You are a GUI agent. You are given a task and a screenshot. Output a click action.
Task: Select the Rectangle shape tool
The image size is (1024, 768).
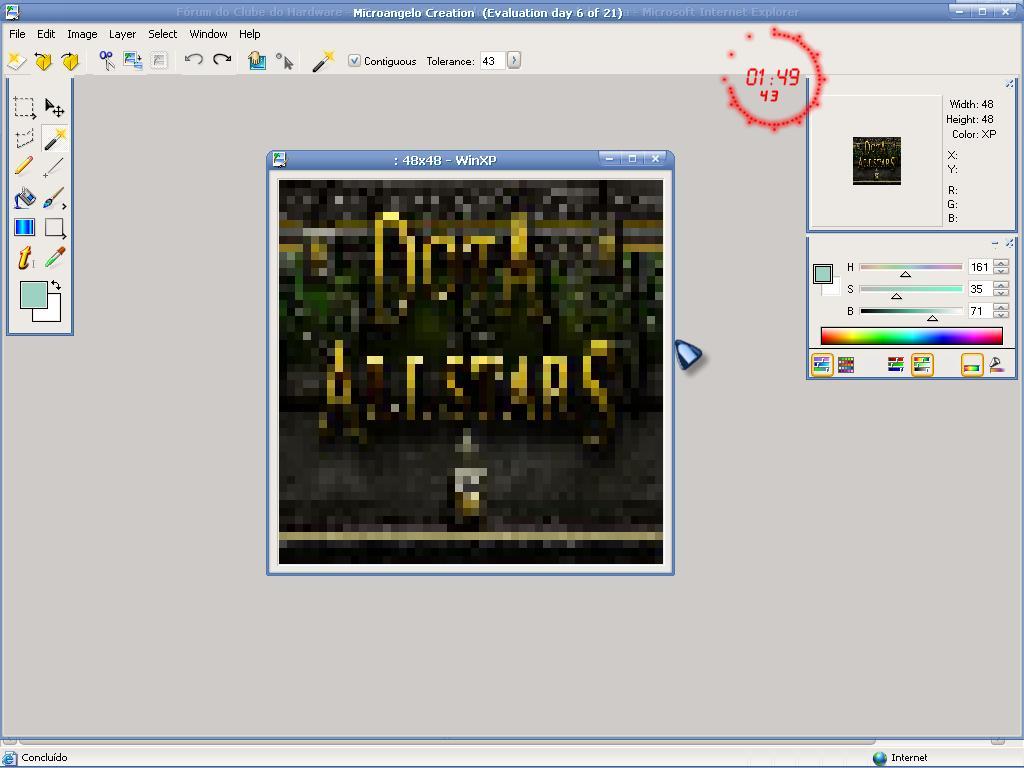click(x=55, y=228)
